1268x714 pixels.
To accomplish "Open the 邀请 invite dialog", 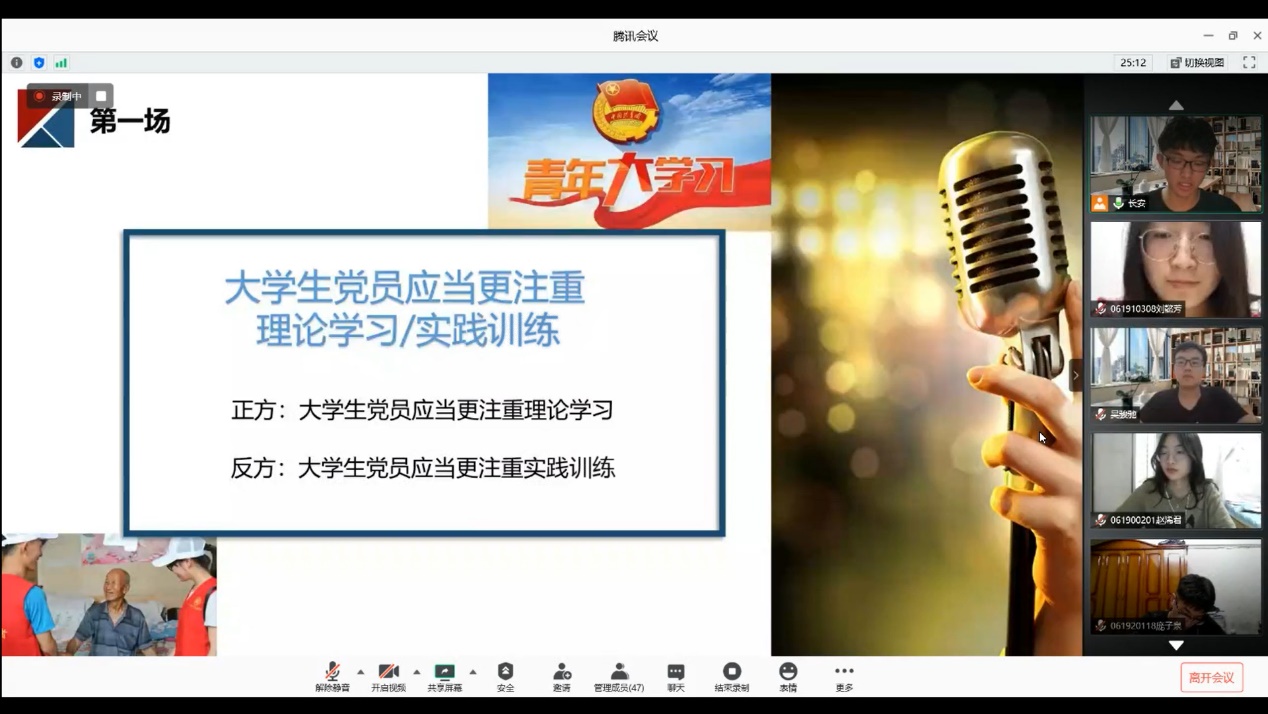I will 562,676.
